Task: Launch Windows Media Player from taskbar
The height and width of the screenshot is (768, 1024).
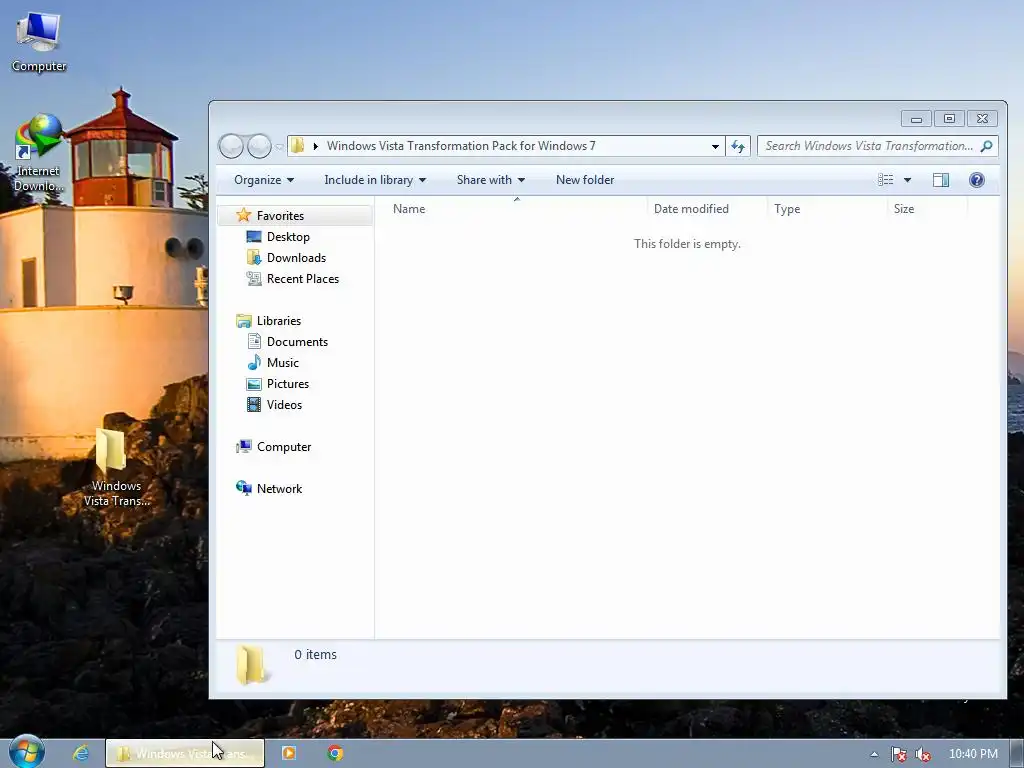Action: [x=288, y=753]
